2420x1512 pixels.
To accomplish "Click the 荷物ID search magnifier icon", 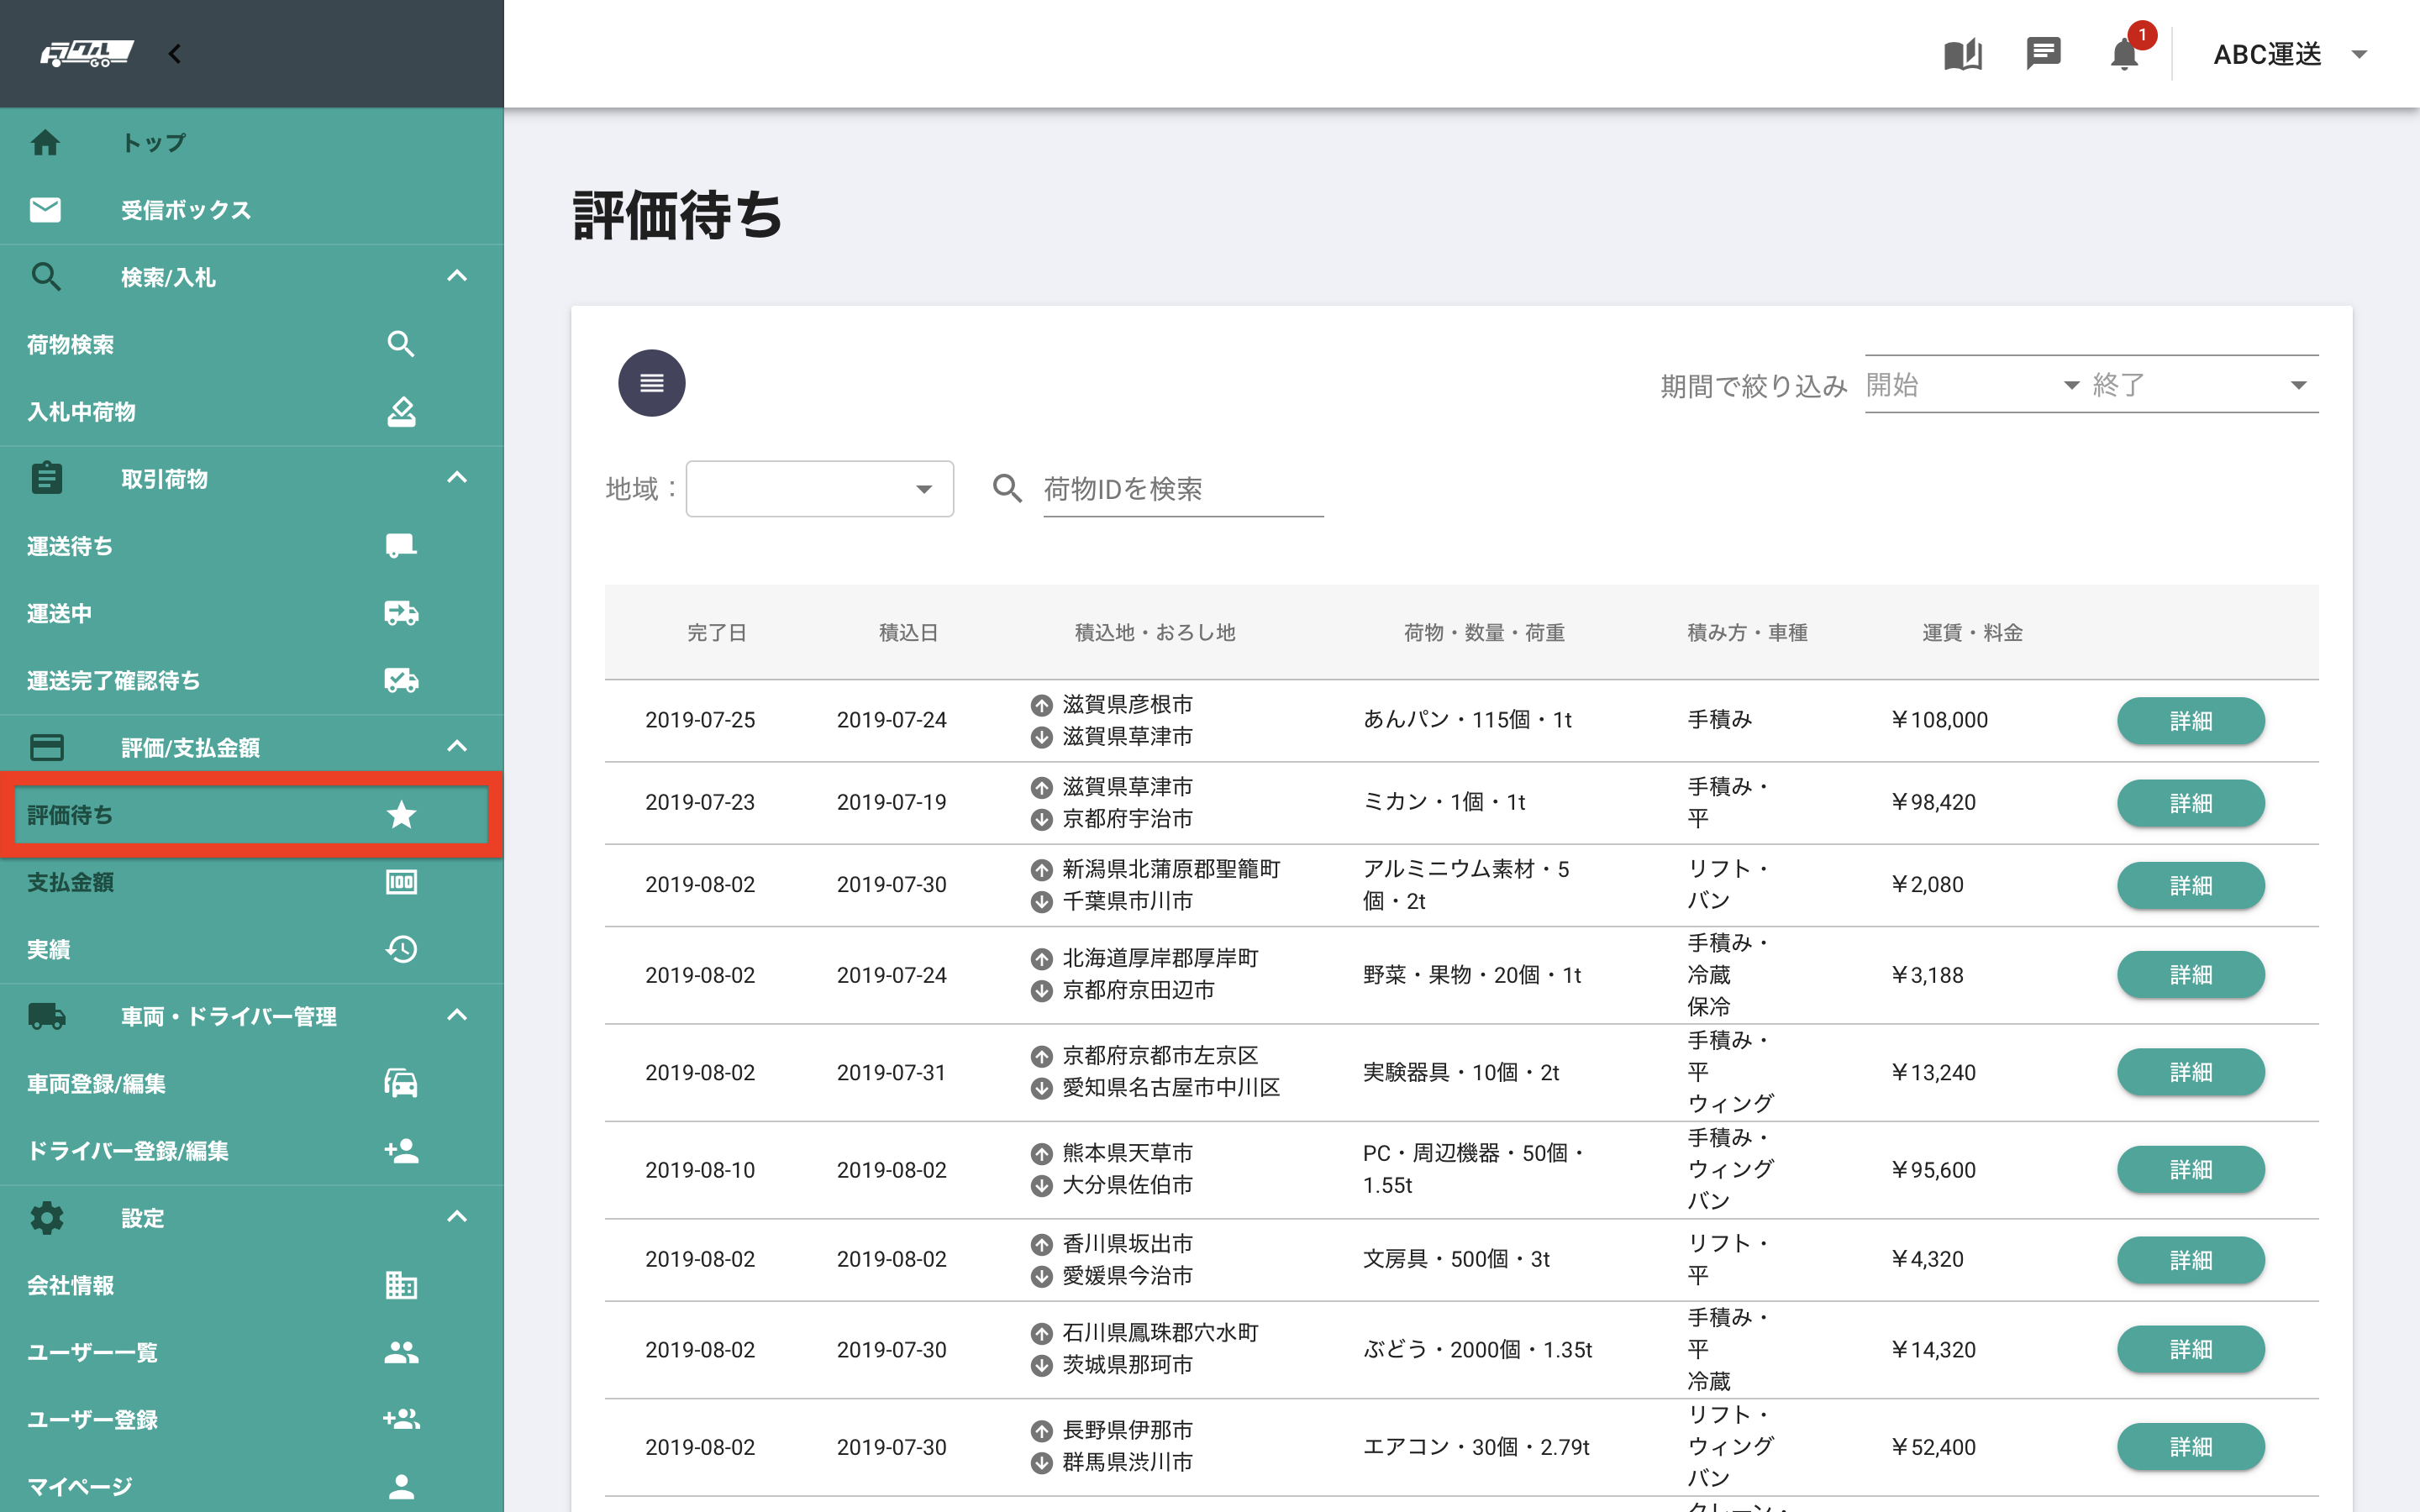I will click(x=1007, y=488).
